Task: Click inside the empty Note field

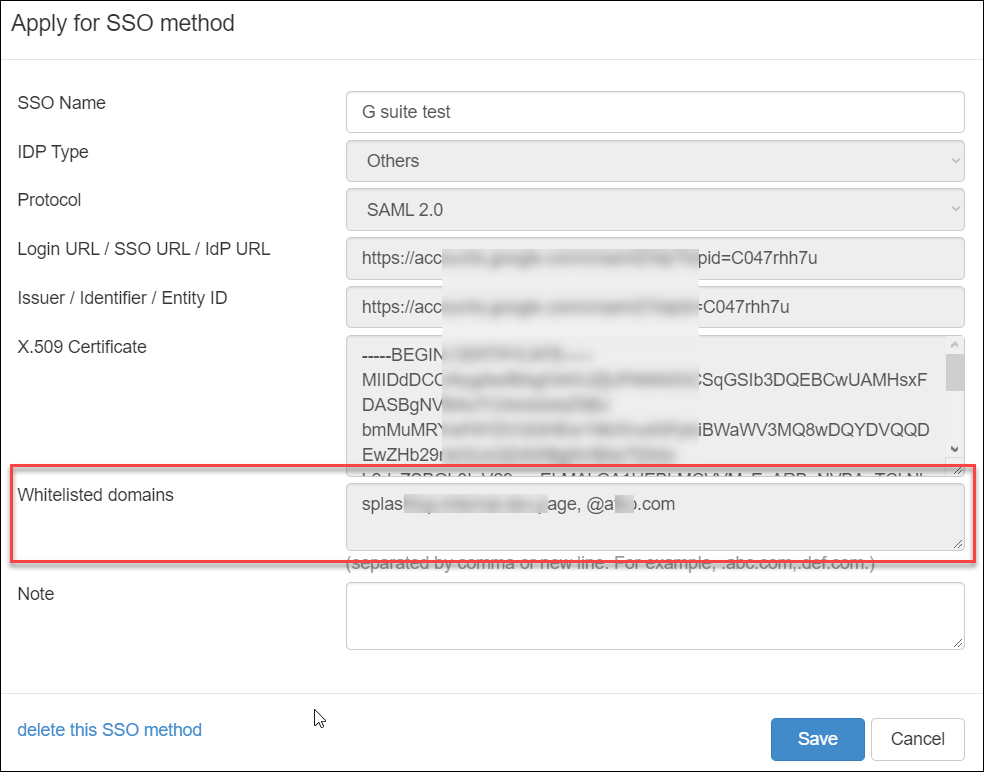Action: pos(654,615)
